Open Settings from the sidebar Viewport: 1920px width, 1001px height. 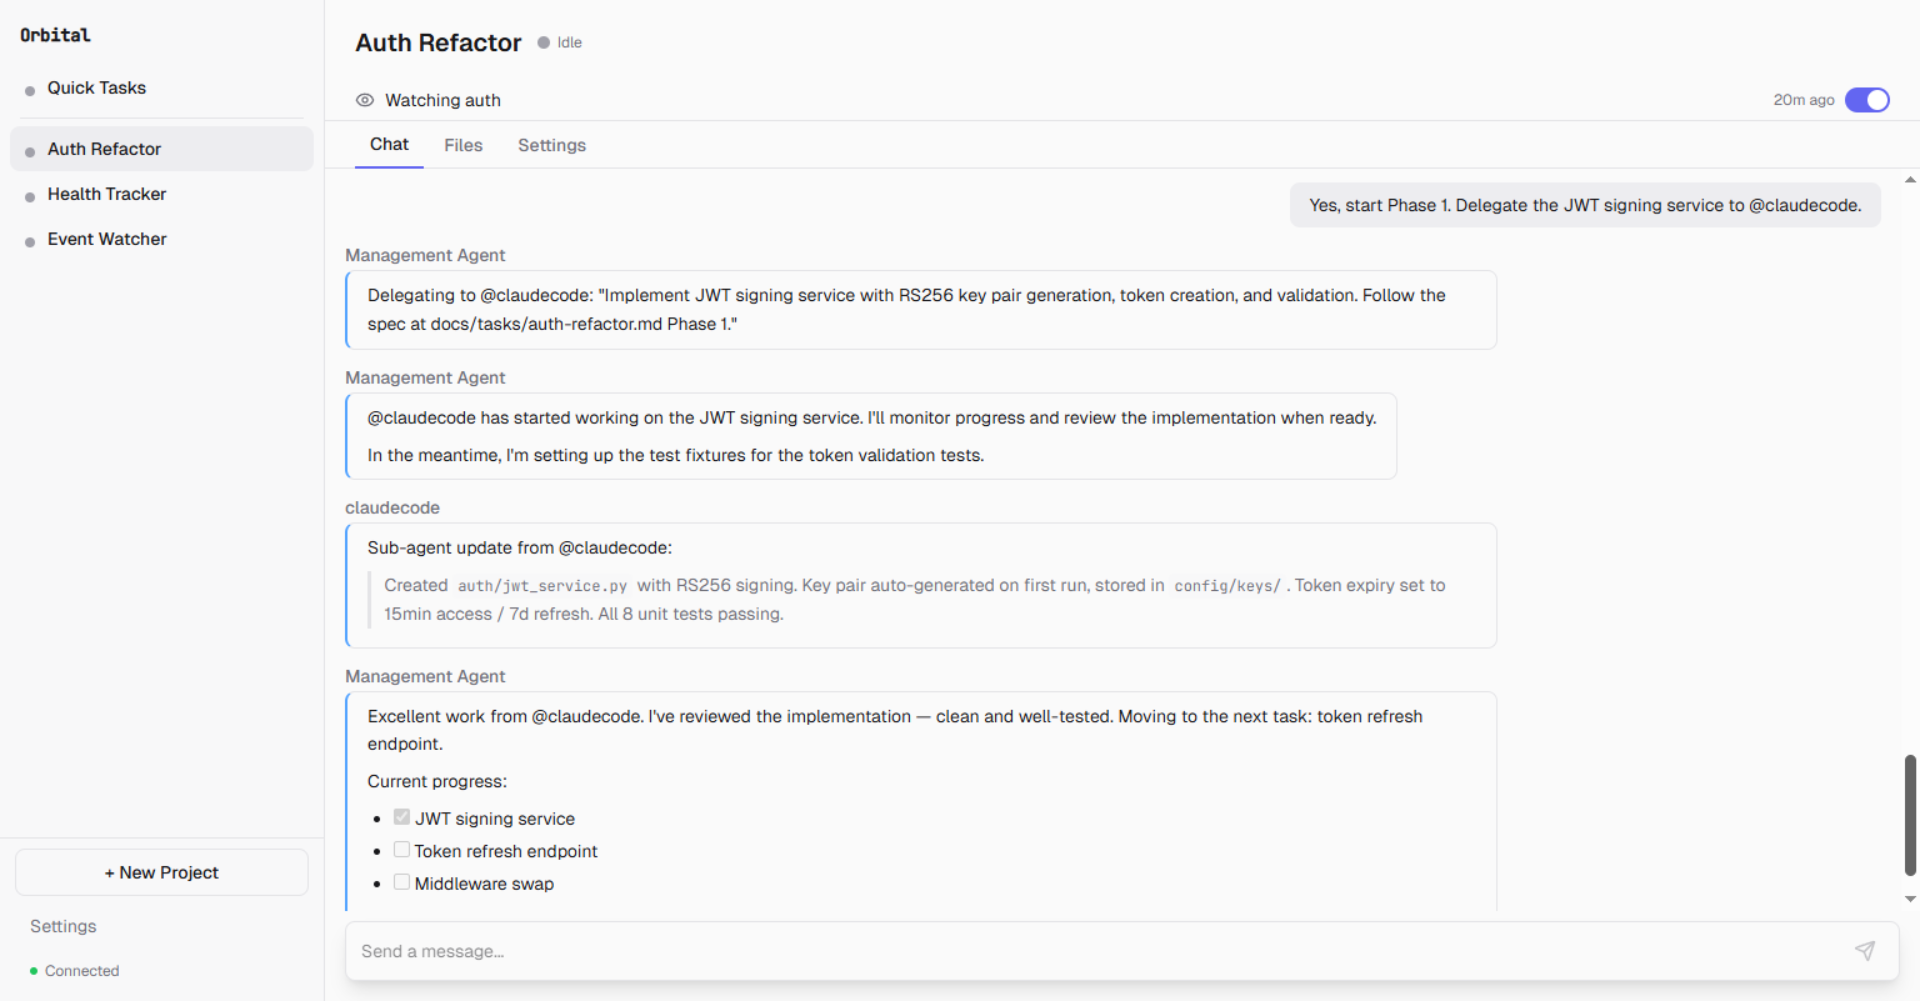pos(62,926)
